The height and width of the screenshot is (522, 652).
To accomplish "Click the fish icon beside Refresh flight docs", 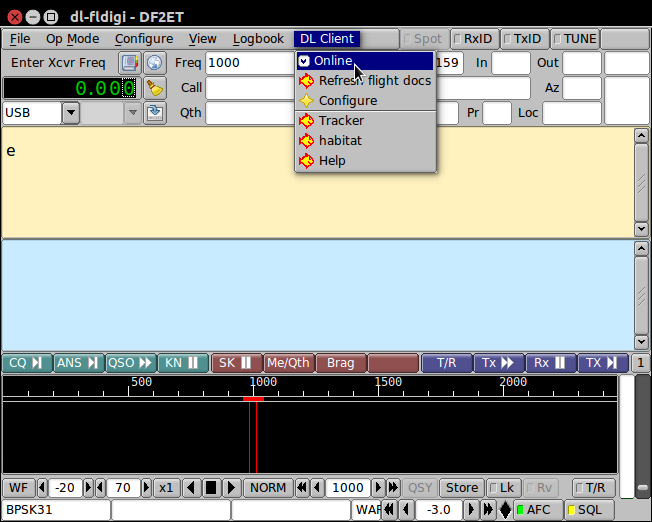I will (x=307, y=81).
